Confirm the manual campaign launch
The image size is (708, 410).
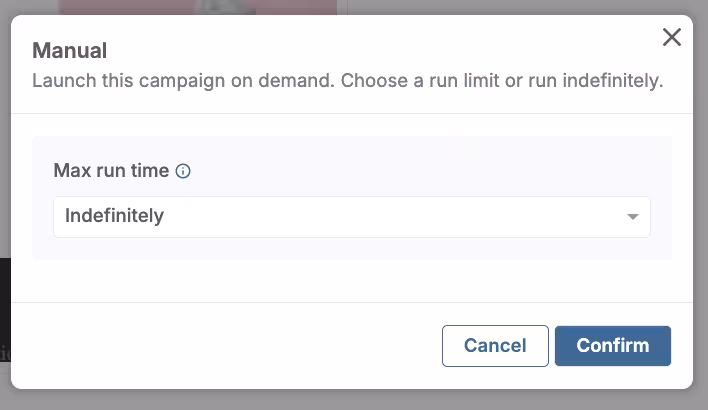(612, 346)
